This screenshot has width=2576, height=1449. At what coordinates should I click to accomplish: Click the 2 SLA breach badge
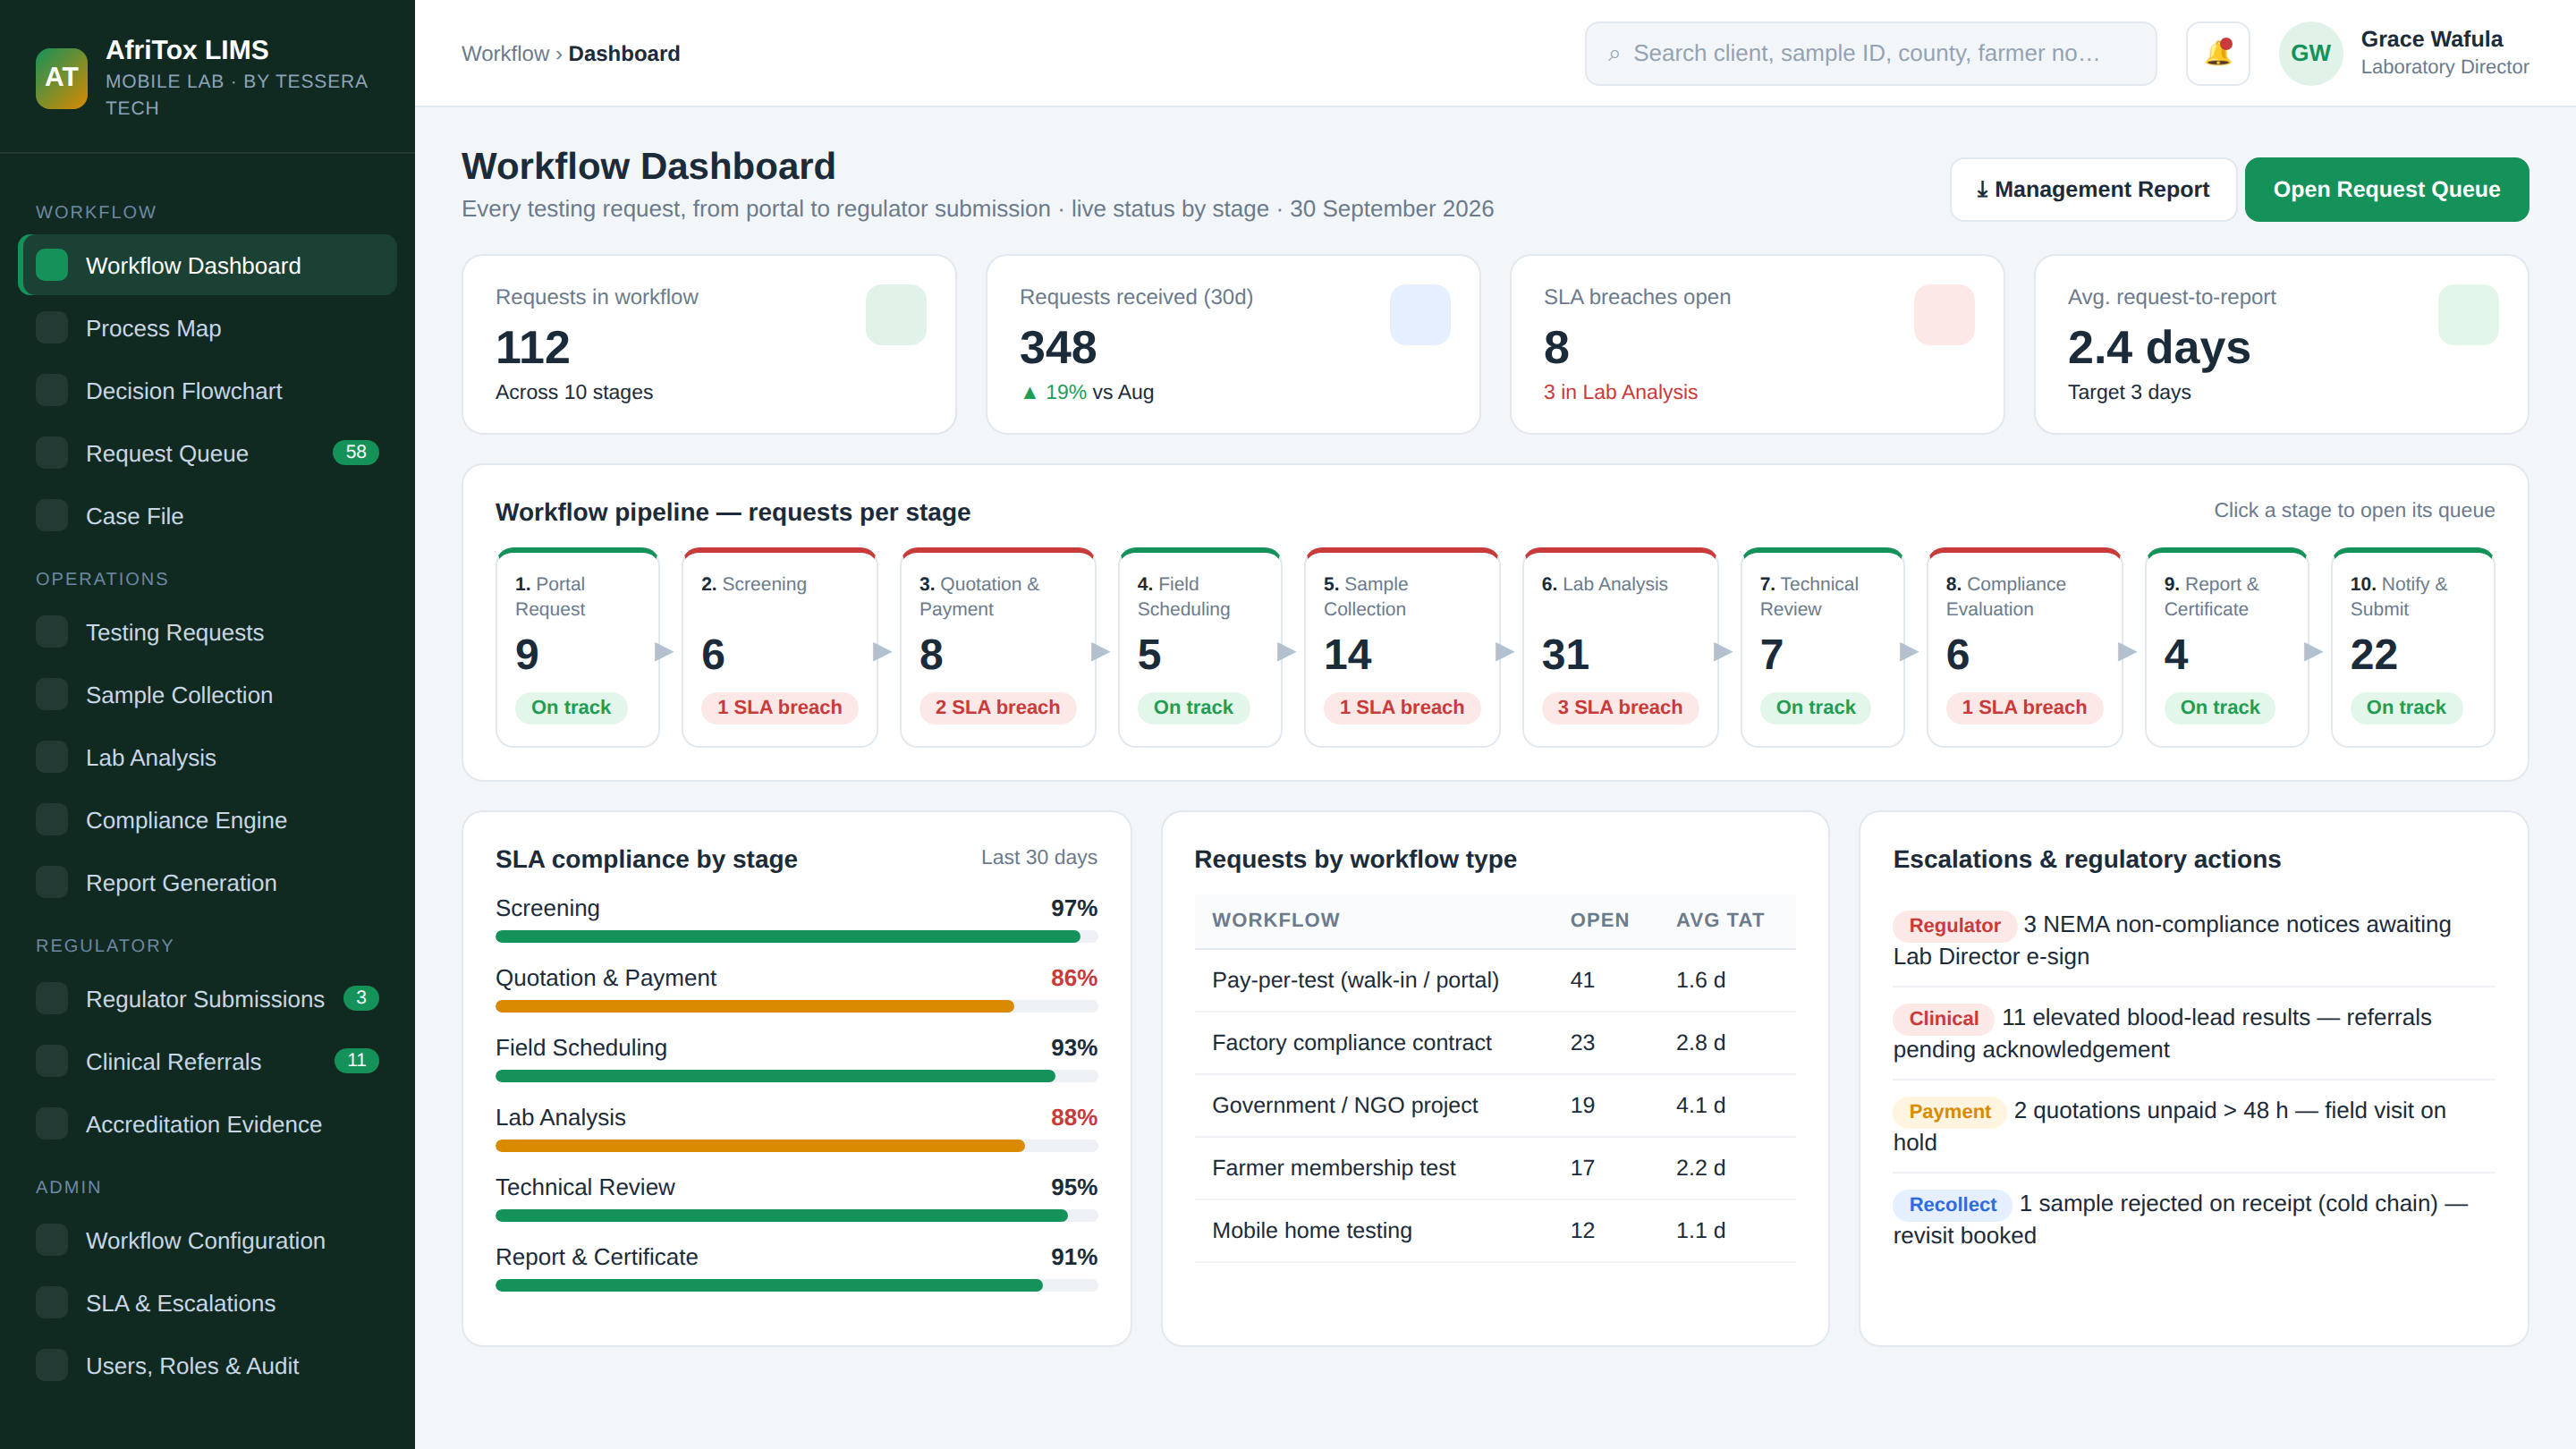pyautogui.click(x=997, y=707)
